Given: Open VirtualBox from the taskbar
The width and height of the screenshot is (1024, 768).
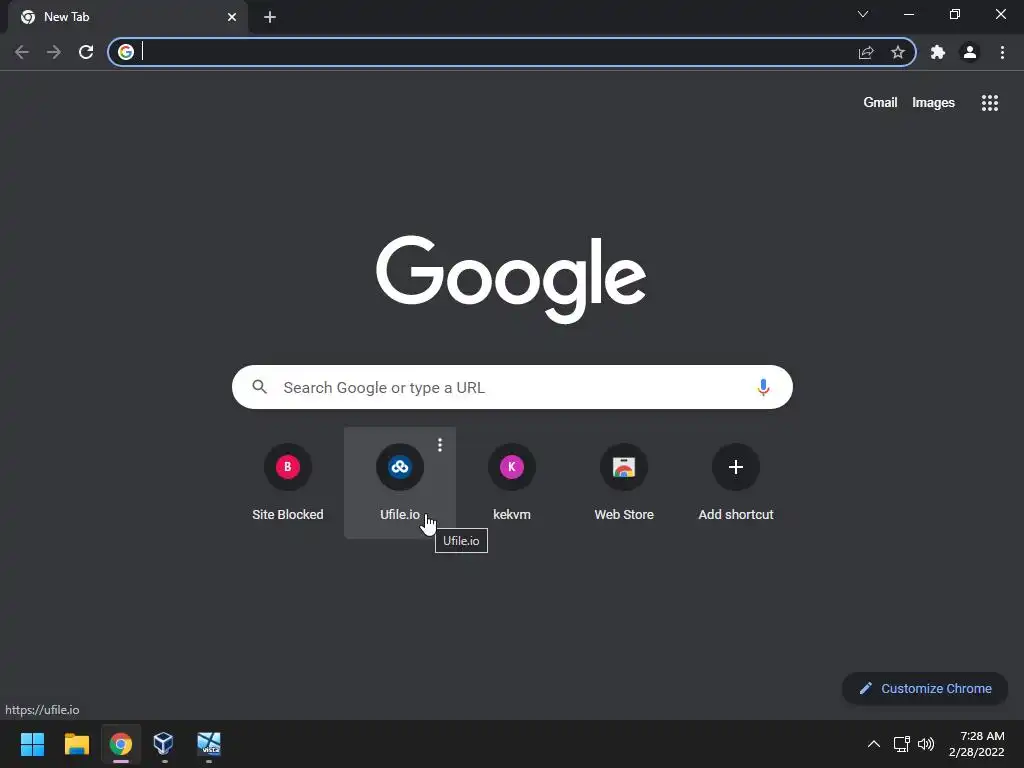Looking at the screenshot, I should pyautogui.click(x=163, y=744).
